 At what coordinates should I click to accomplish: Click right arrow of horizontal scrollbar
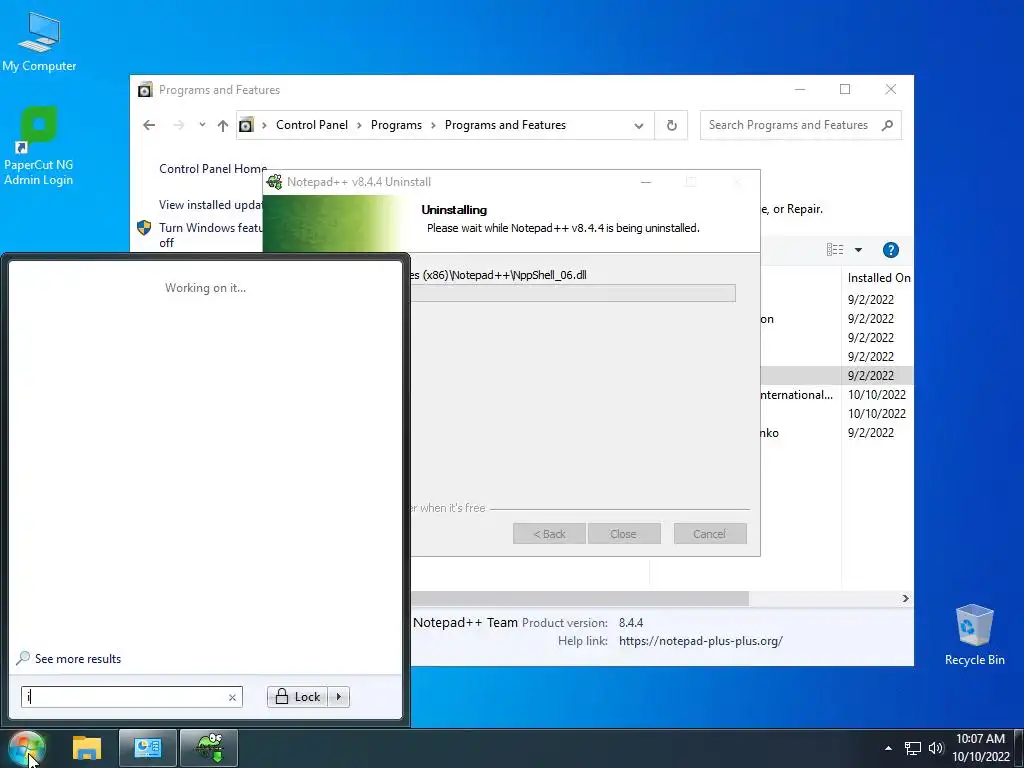(905, 598)
